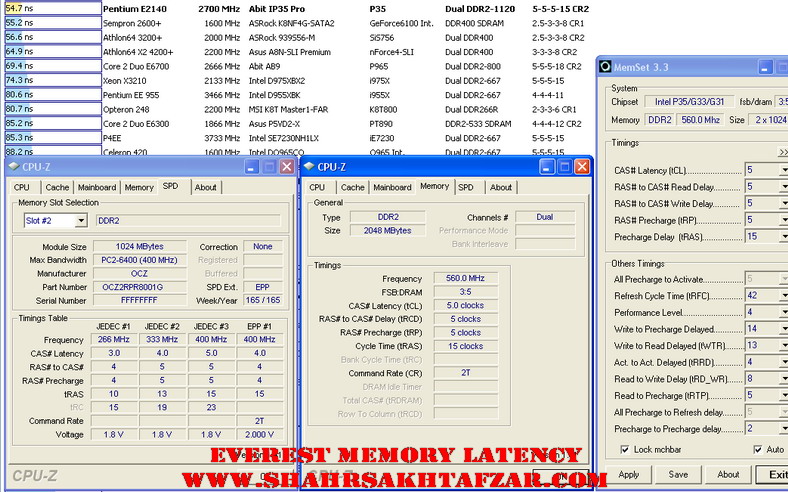Open the RAS# to CAS# Write Delay dropdown
Image resolution: width=788 pixels, height=492 pixels.
coord(783,204)
